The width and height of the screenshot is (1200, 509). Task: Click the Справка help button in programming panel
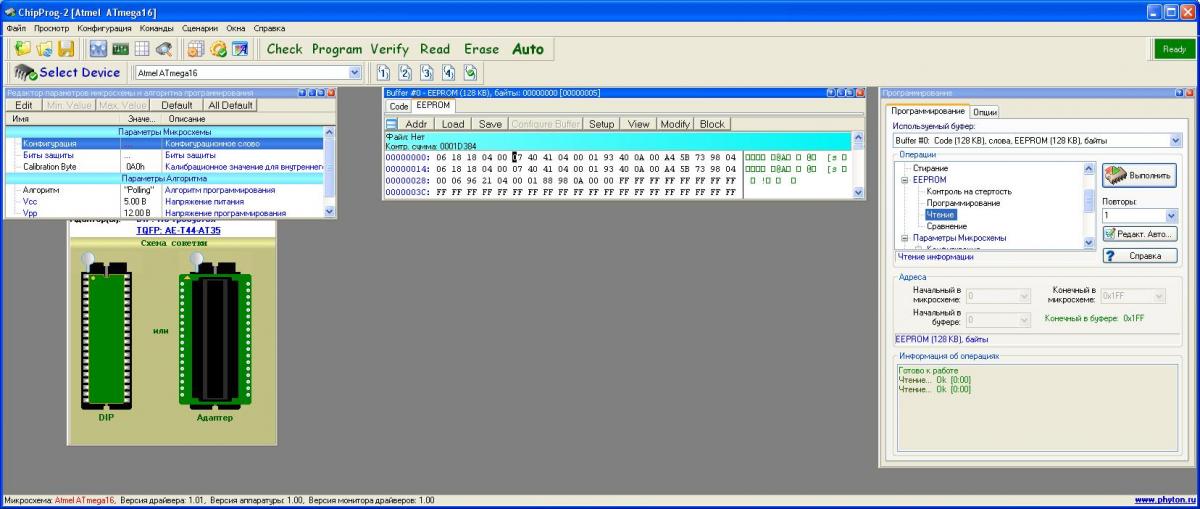click(x=1139, y=255)
